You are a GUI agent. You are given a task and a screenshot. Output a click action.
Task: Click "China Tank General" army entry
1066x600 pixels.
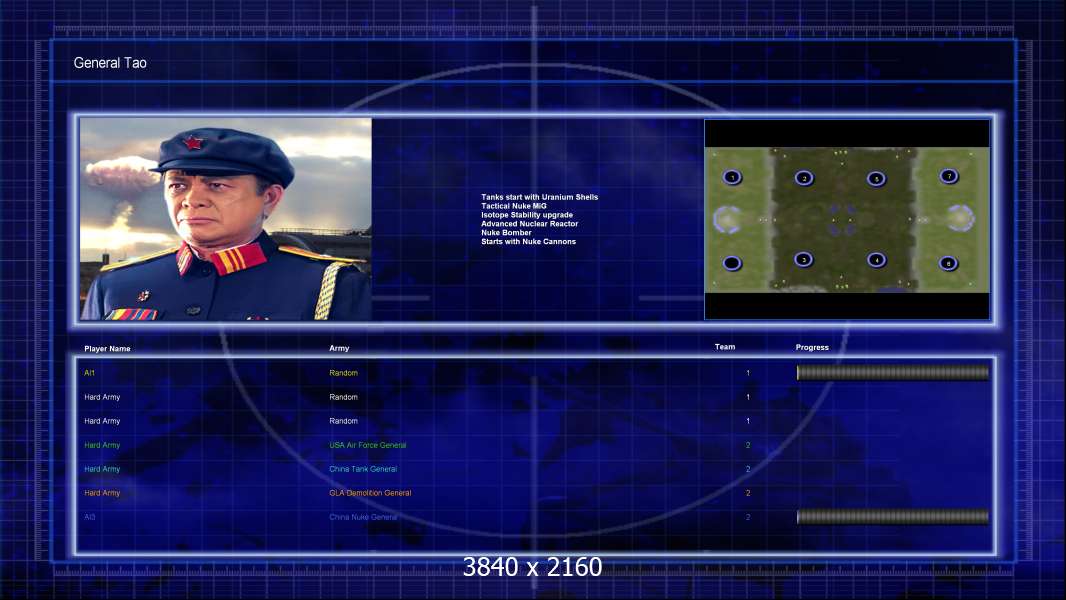(x=363, y=469)
